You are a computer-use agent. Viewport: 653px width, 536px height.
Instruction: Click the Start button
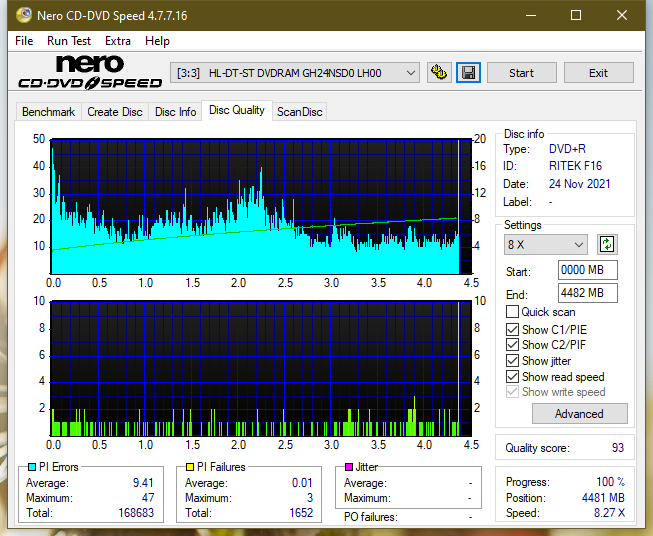click(x=521, y=73)
